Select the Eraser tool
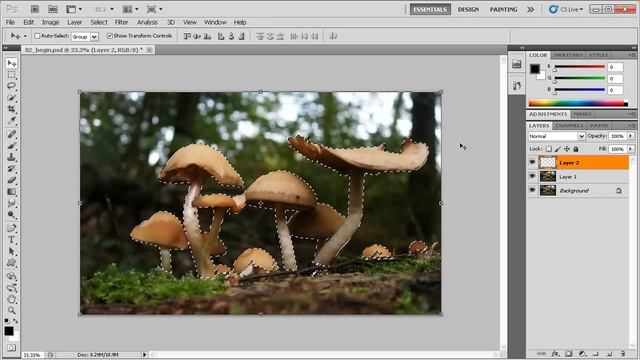This screenshot has width=640, height=360. [x=11, y=180]
